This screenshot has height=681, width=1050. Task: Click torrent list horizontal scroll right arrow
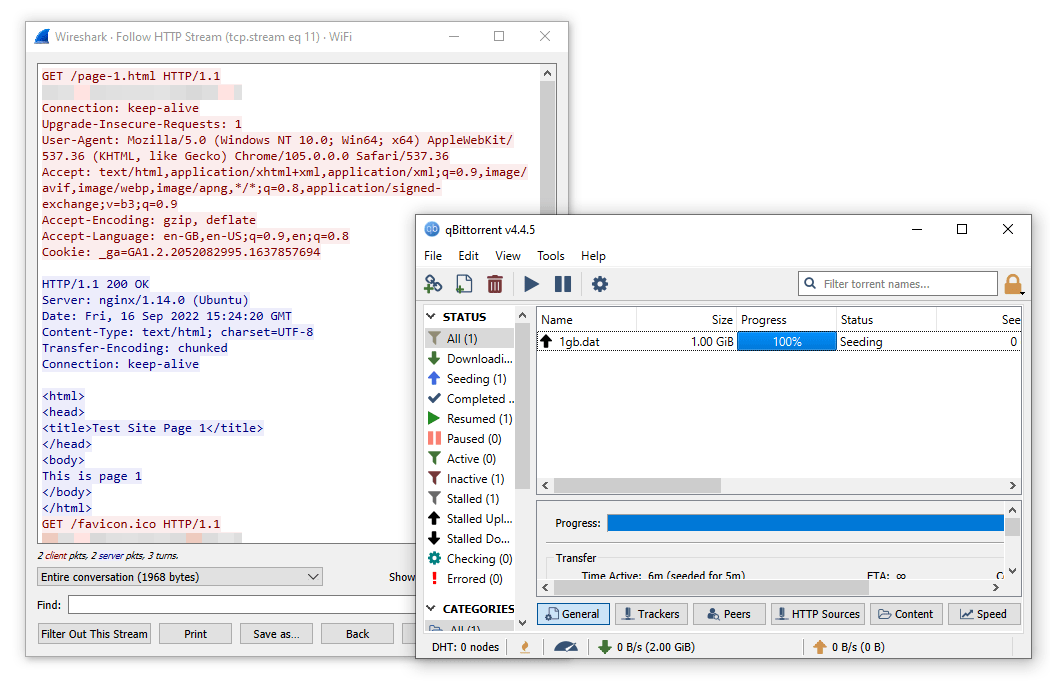coord(1012,485)
